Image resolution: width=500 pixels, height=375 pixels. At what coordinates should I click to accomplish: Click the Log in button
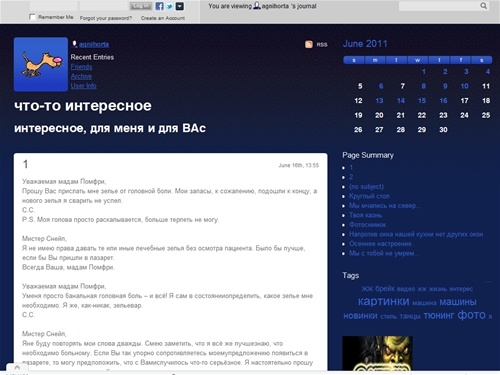pyautogui.click(x=141, y=6)
